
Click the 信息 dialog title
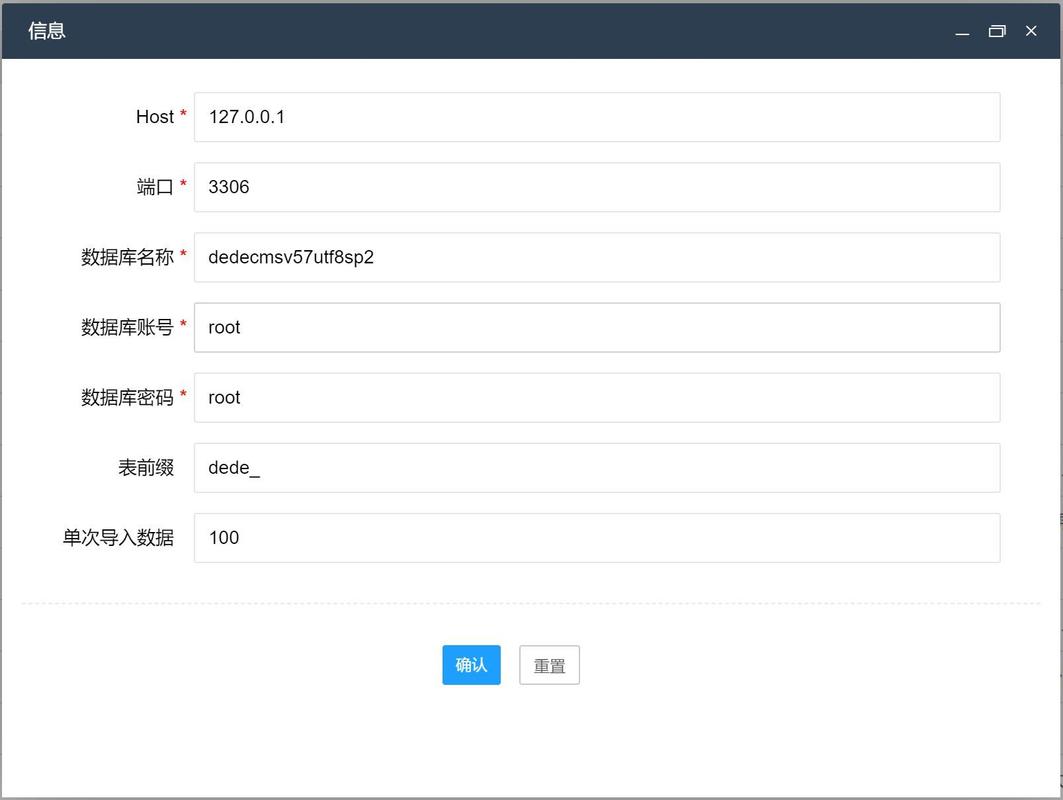(47, 31)
